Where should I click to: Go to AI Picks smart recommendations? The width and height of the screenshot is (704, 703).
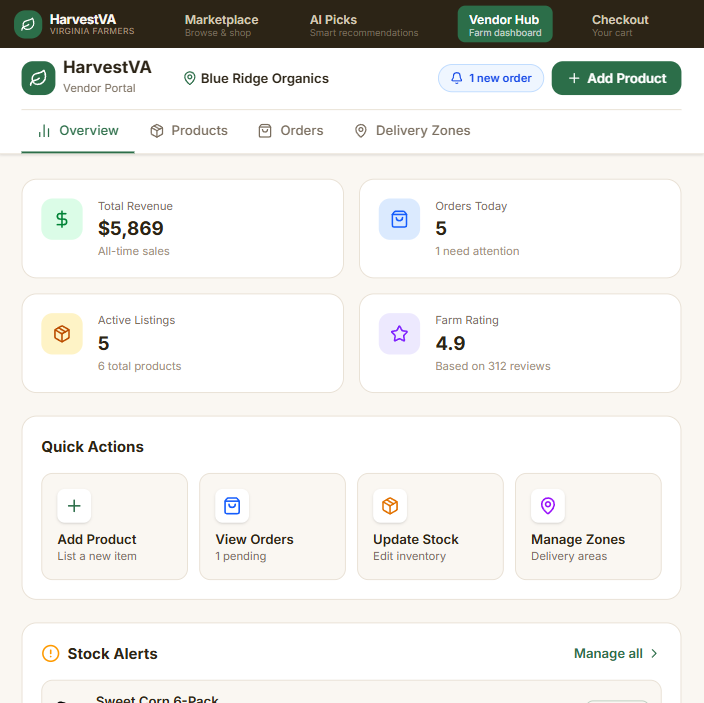click(x=363, y=25)
